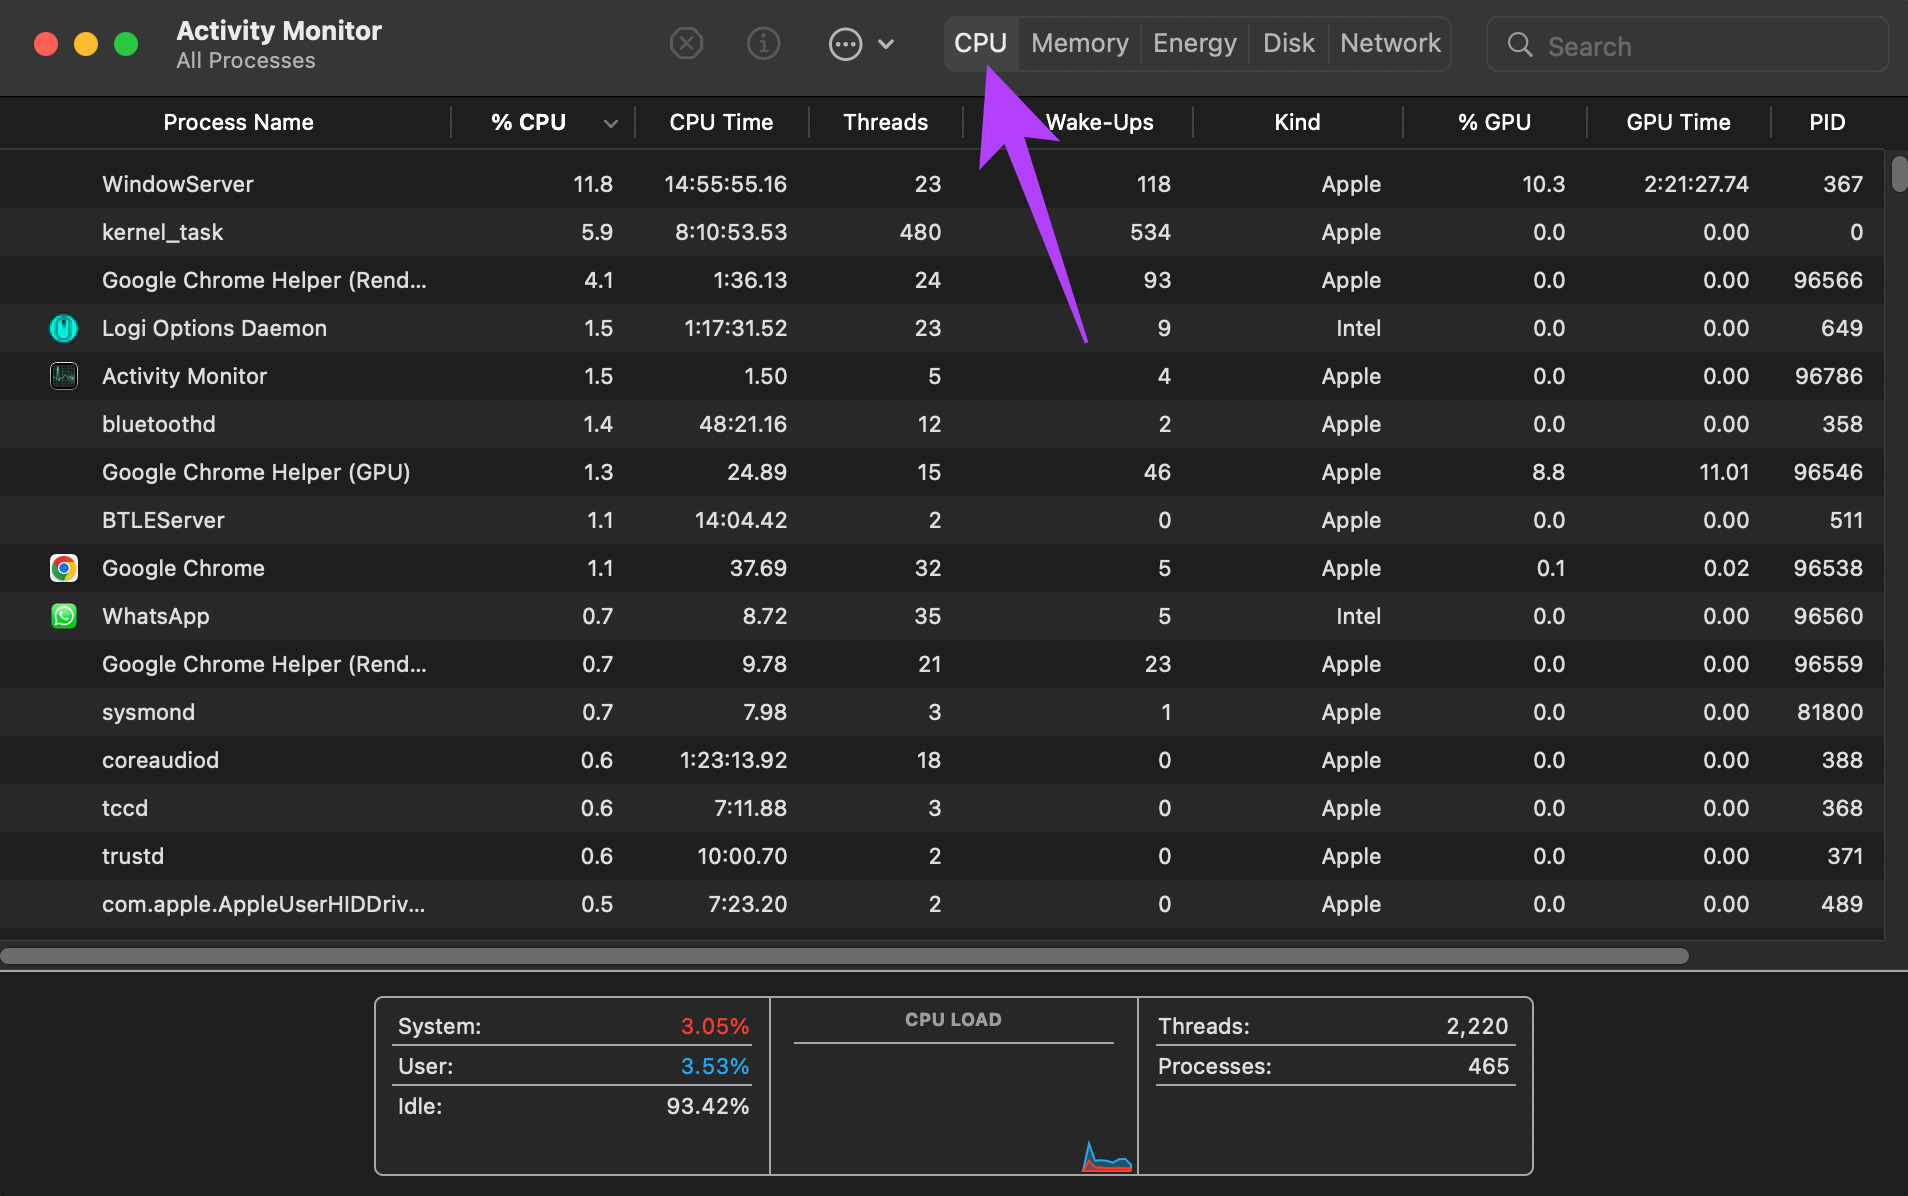The height and width of the screenshot is (1196, 1908).
Task: Select Google Chrome Helper with PID 96566
Action: pyautogui.click(x=942, y=280)
